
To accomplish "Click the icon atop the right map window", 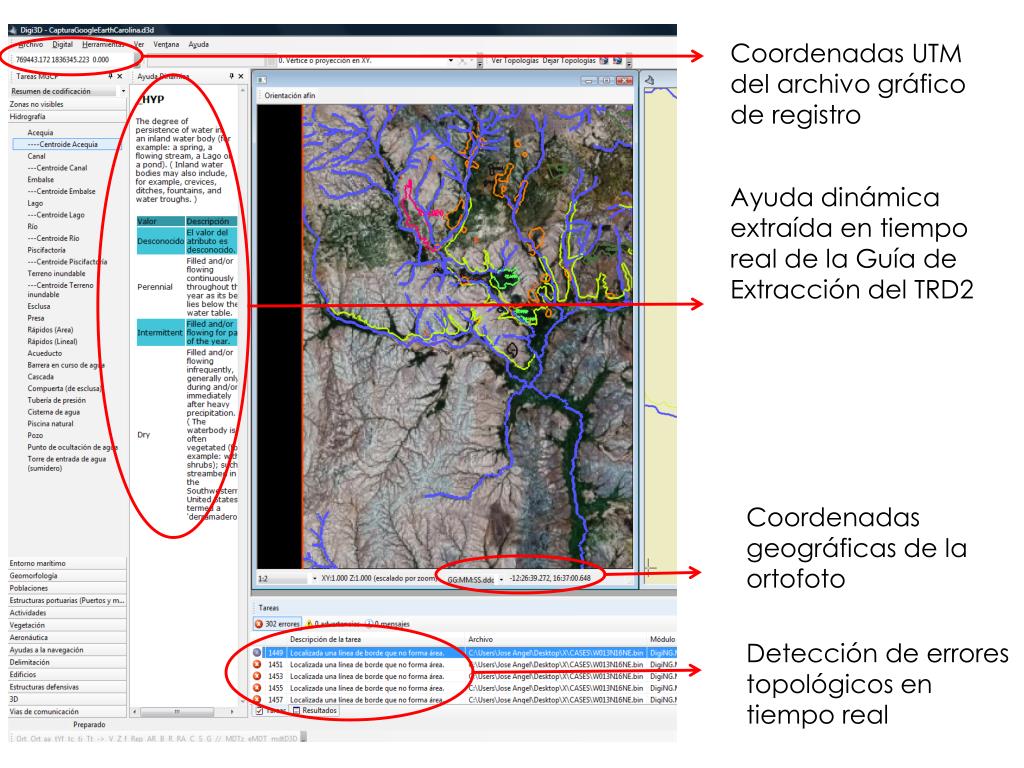I will pyautogui.click(x=650, y=80).
